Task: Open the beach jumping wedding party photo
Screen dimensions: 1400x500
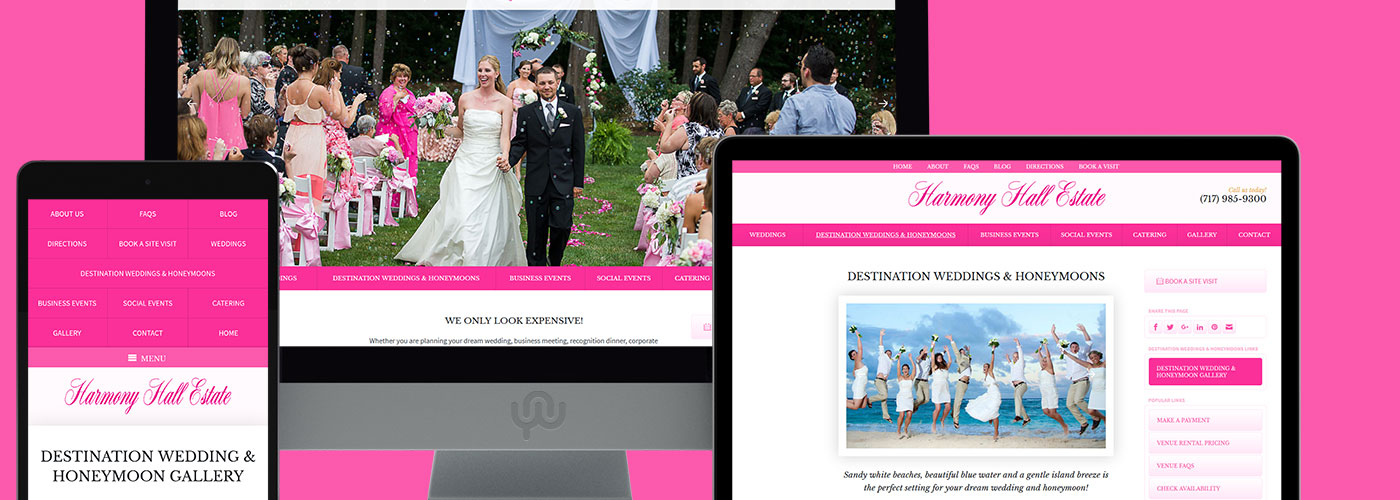Action: click(976, 375)
